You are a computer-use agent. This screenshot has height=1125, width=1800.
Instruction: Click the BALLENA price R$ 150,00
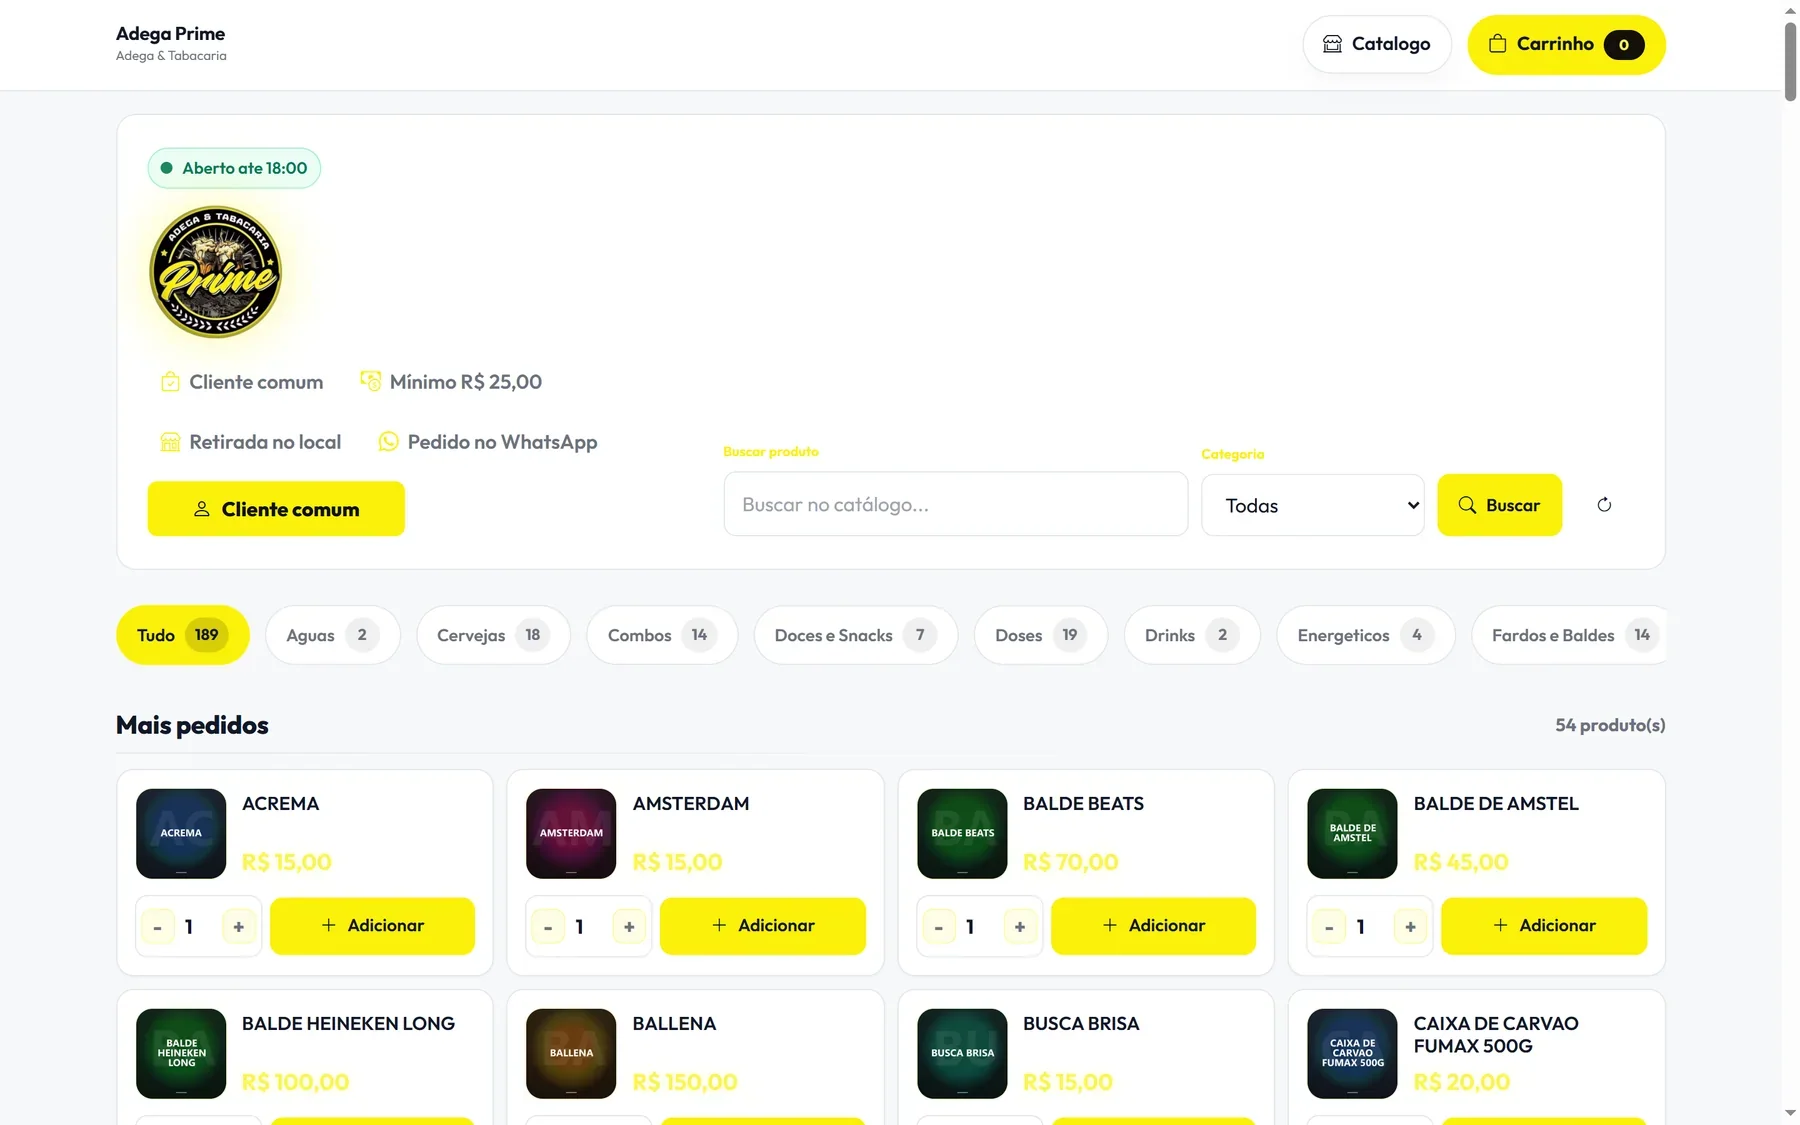click(685, 1082)
